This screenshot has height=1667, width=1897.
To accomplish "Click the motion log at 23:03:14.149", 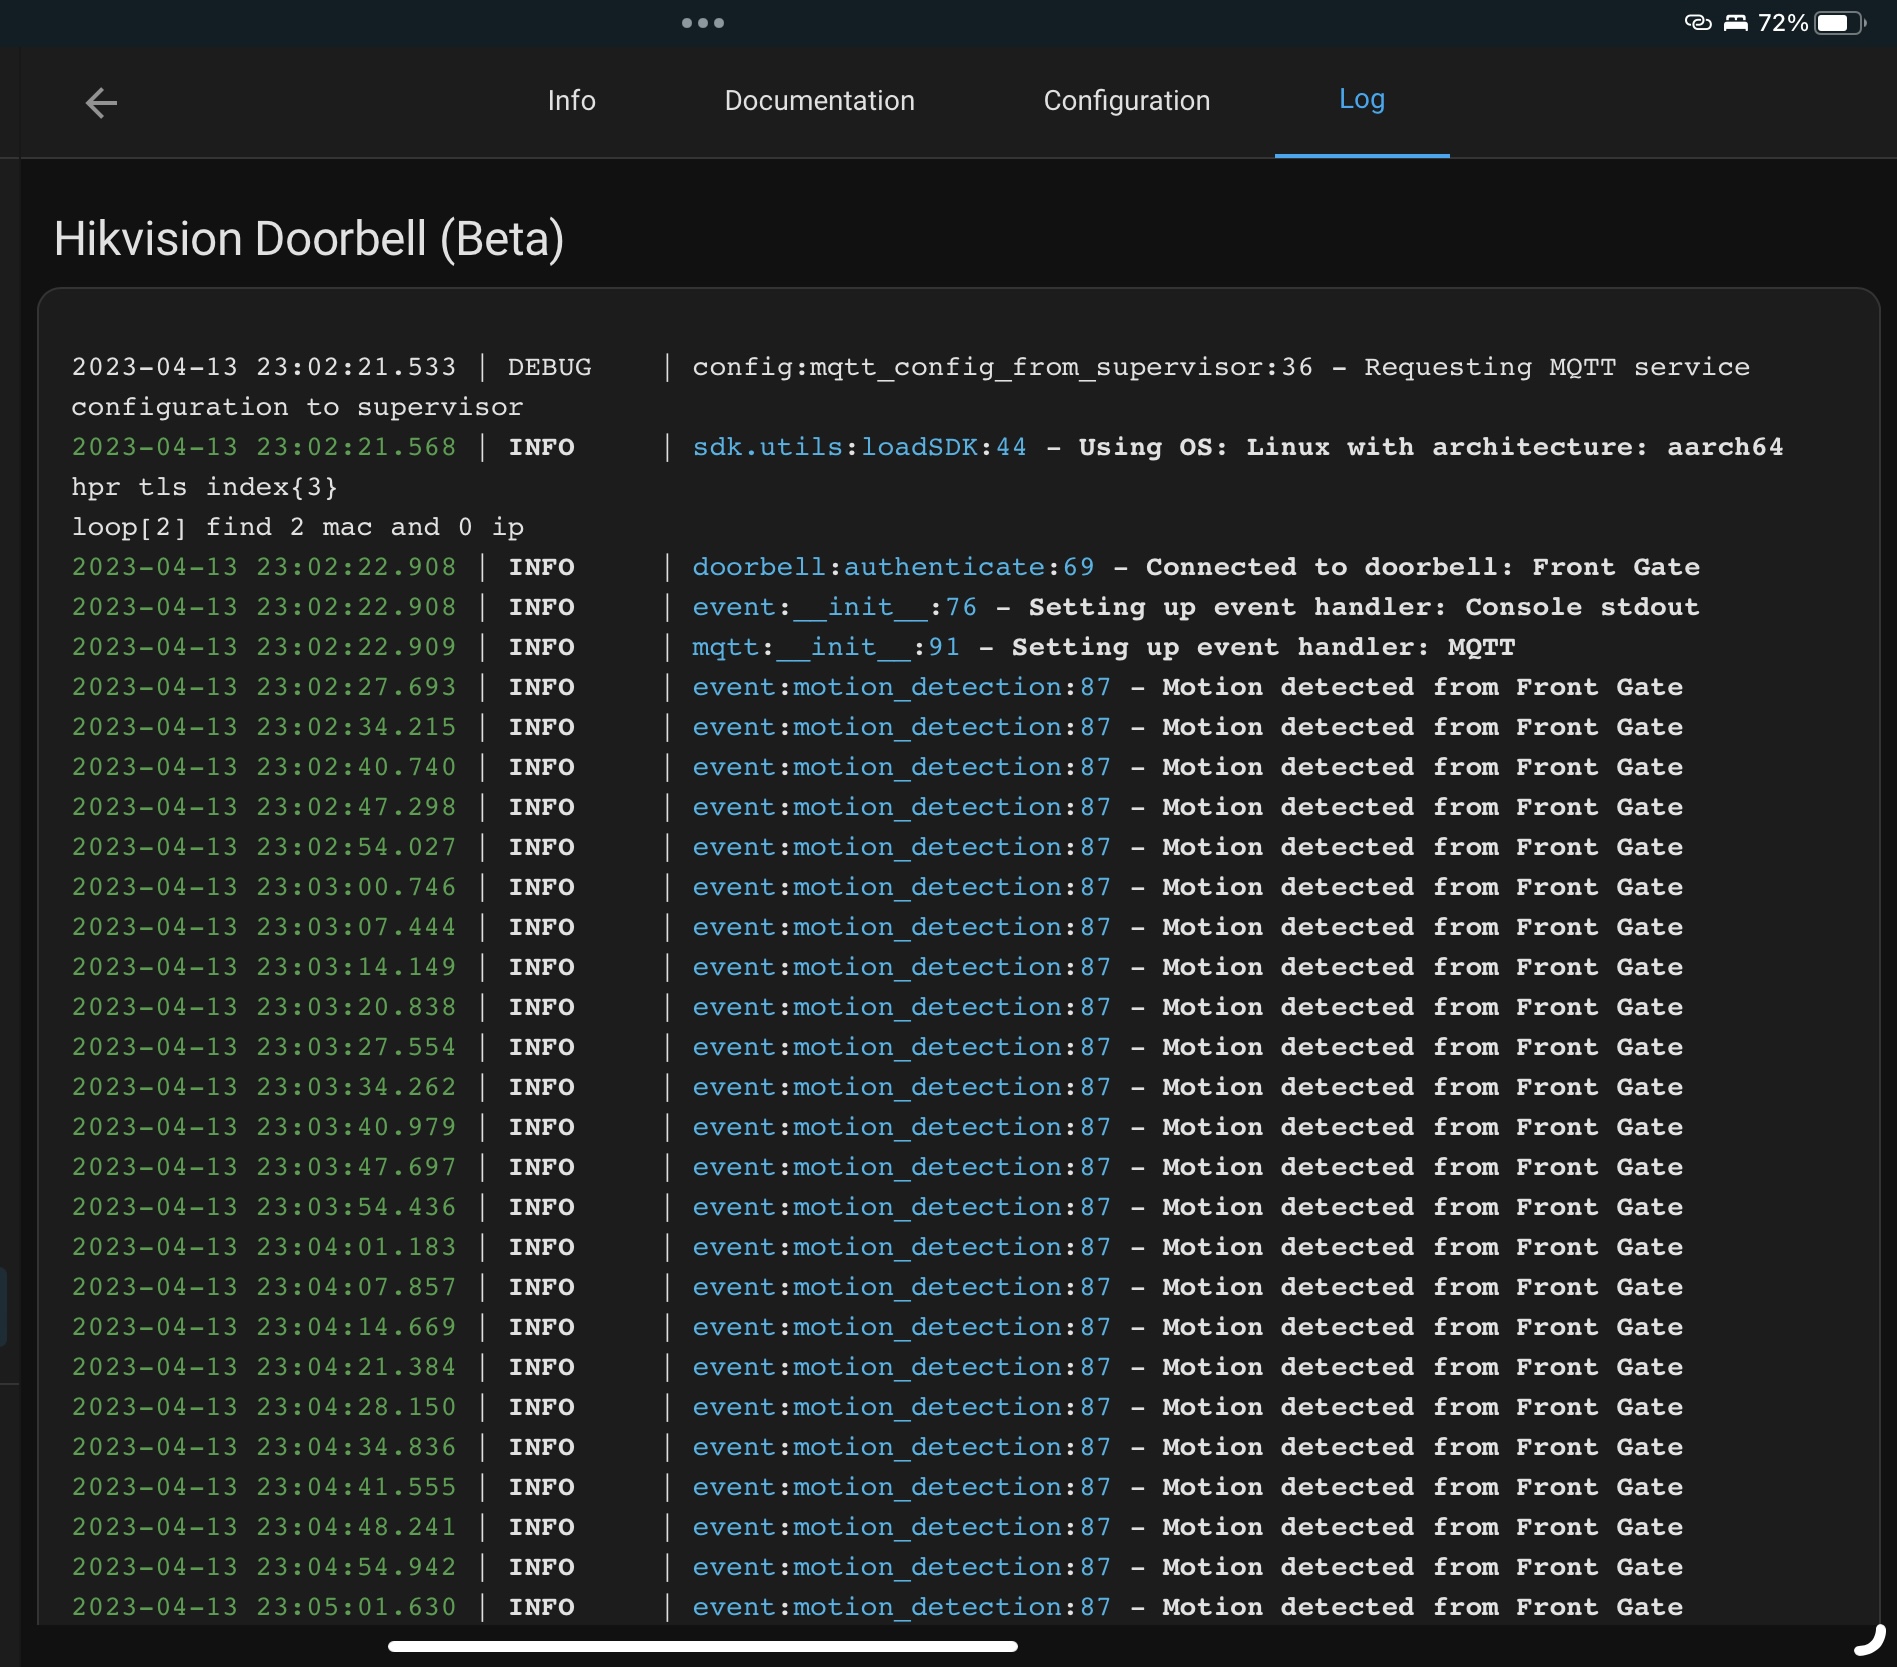I will point(877,967).
